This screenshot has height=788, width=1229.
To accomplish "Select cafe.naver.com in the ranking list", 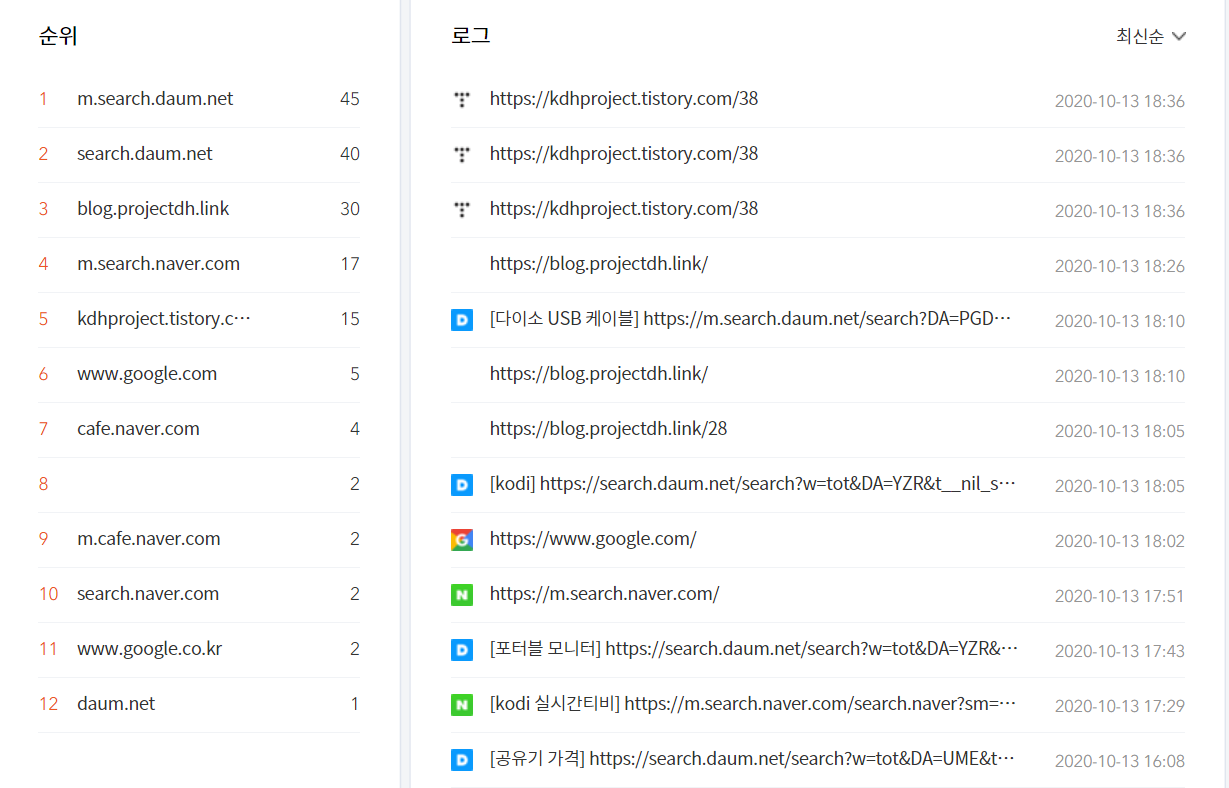I will [138, 429].
